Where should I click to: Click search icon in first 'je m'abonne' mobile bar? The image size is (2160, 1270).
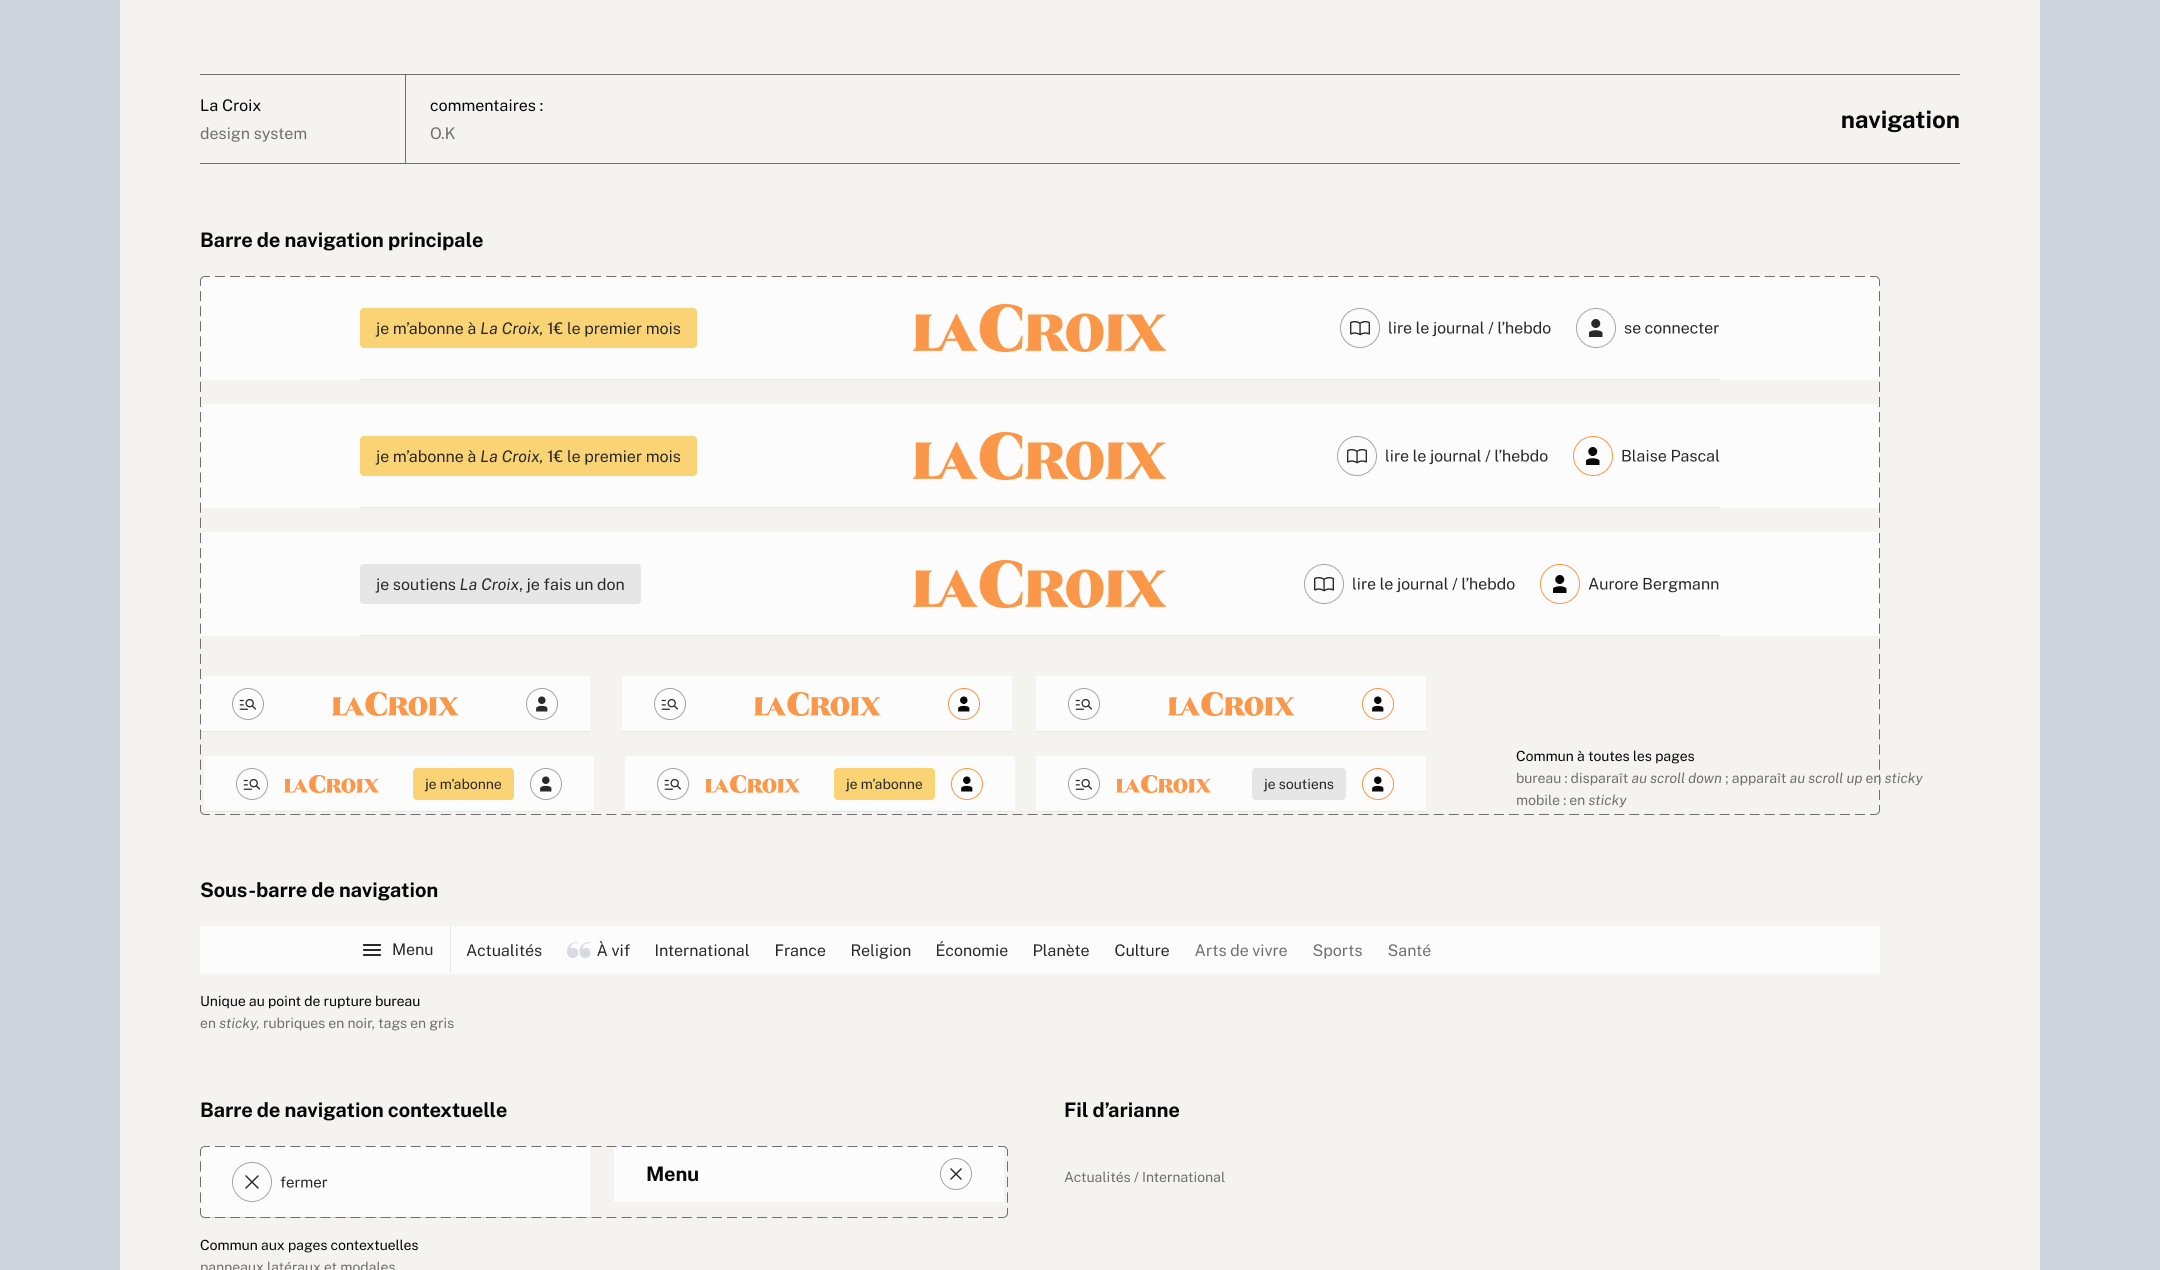[x=252, y=784]
